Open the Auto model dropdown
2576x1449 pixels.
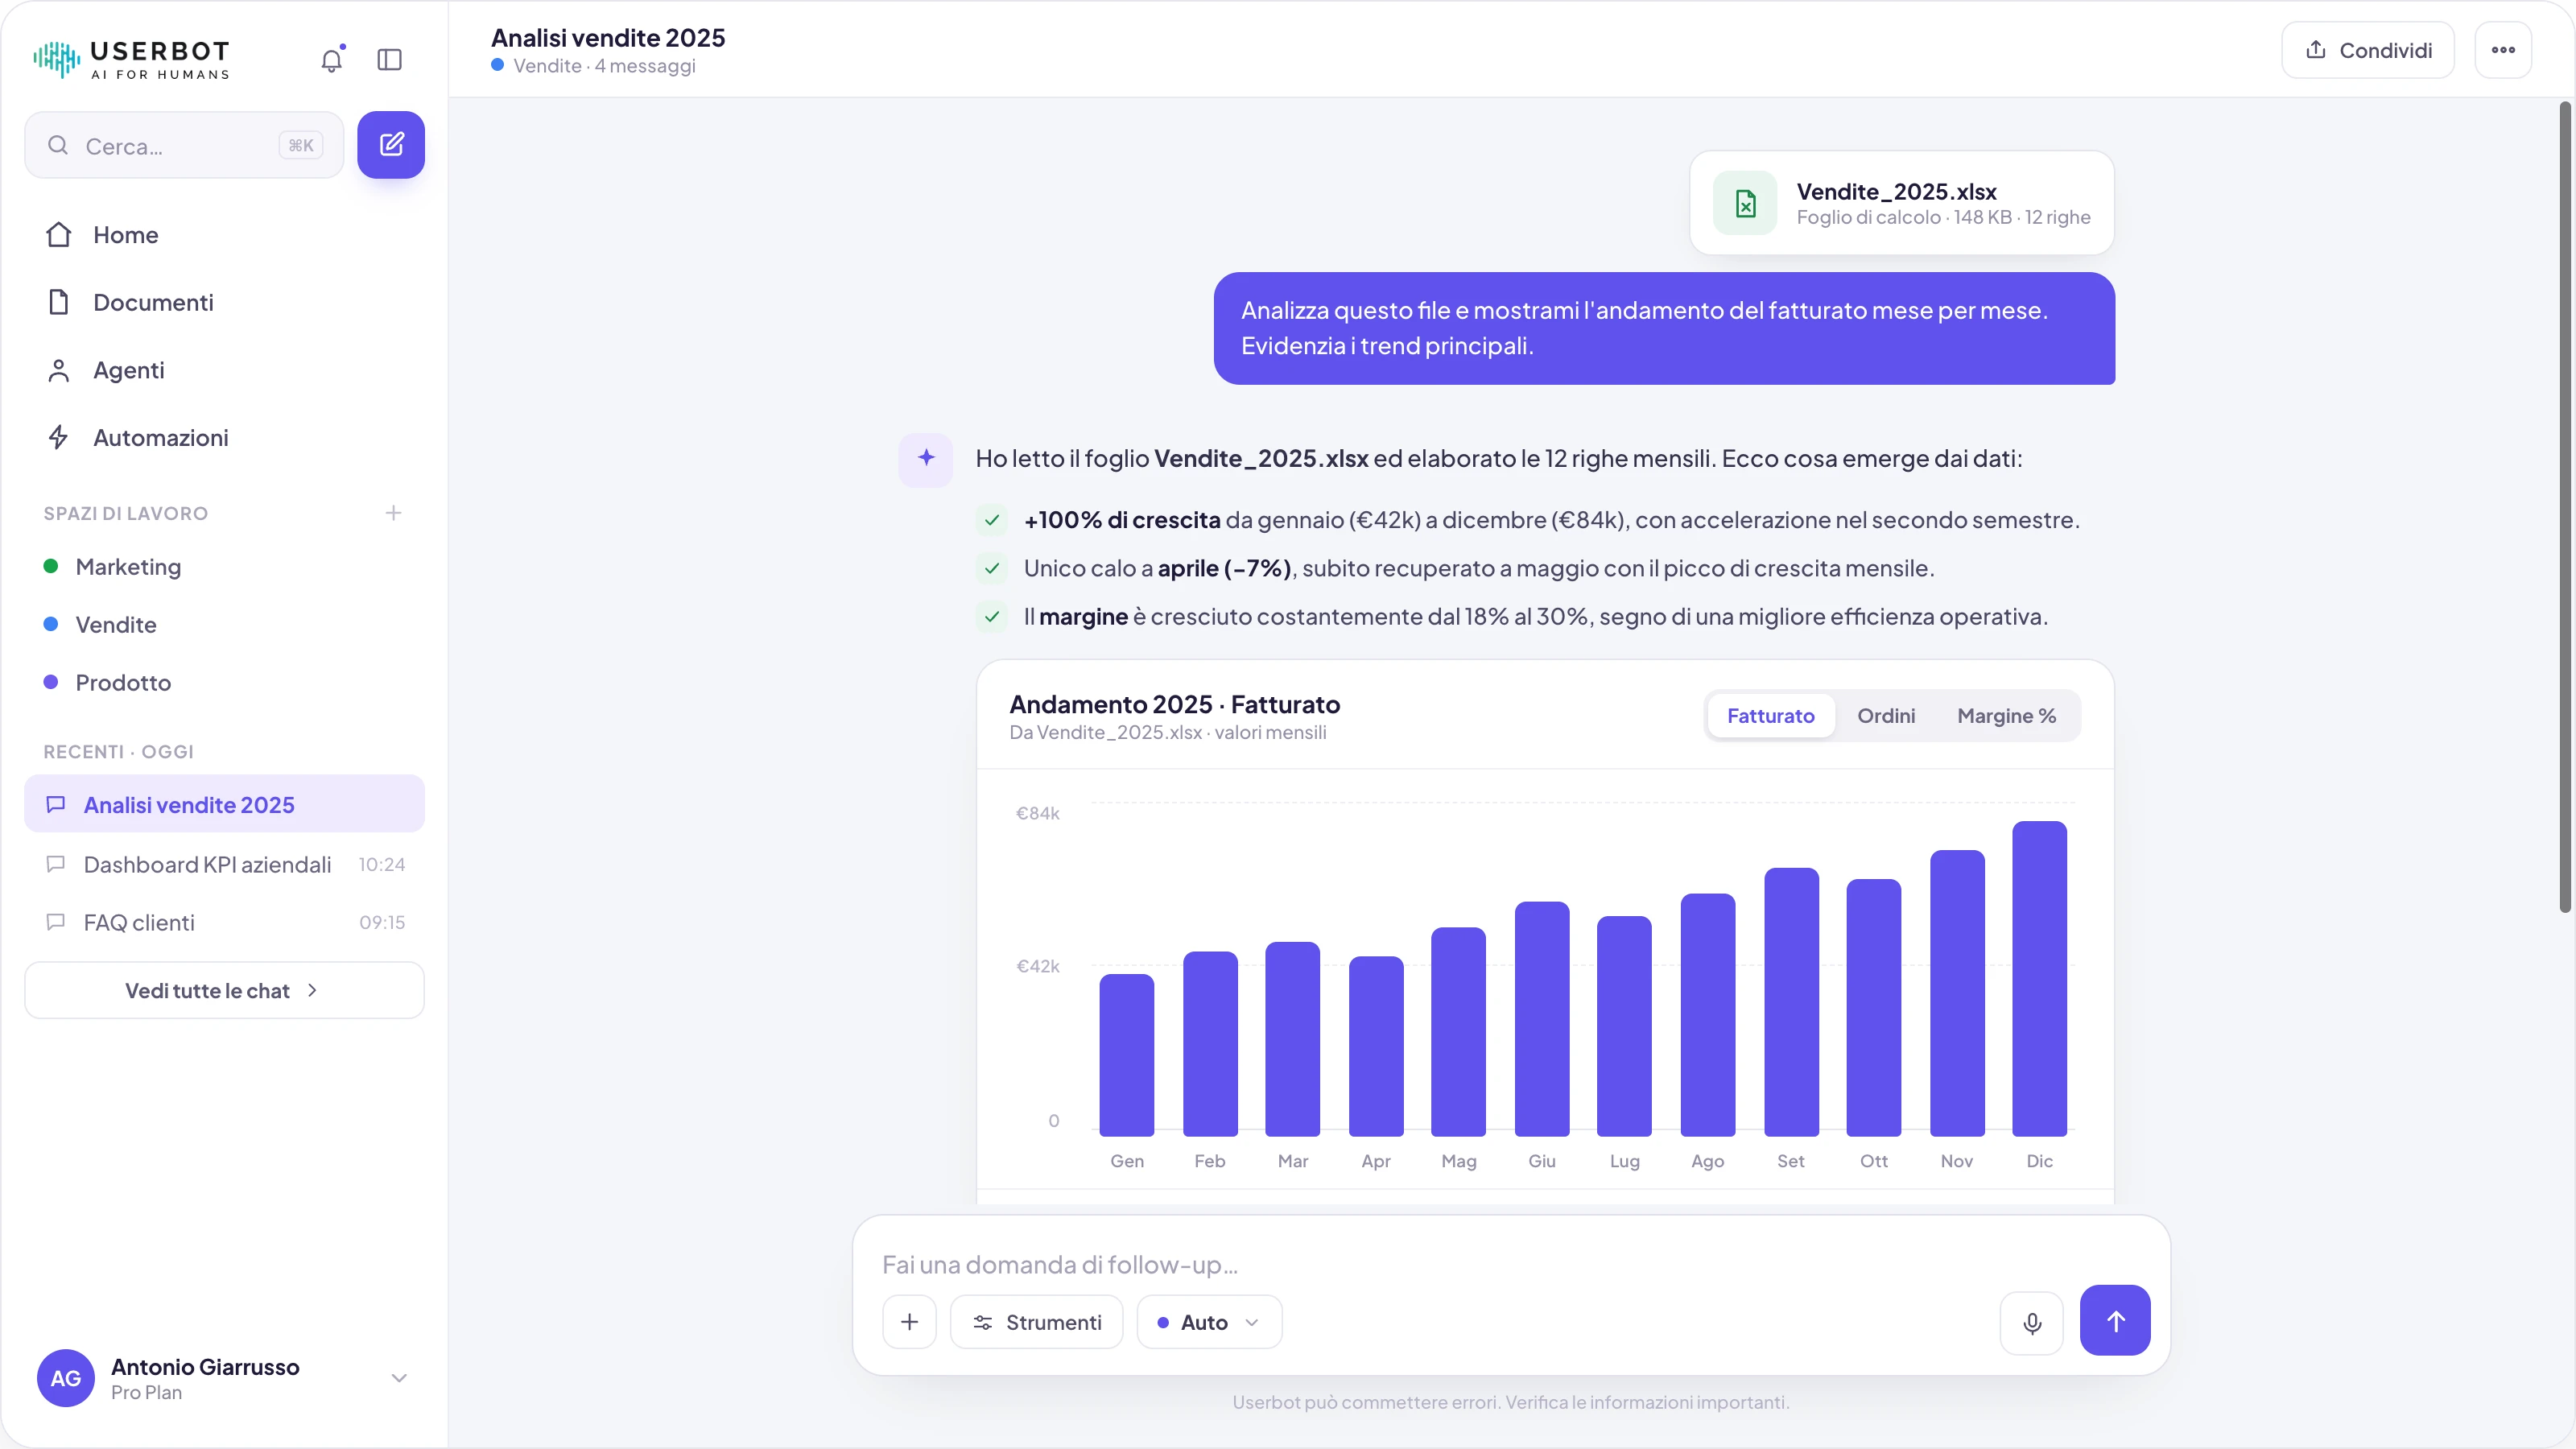point(1209,1322)
